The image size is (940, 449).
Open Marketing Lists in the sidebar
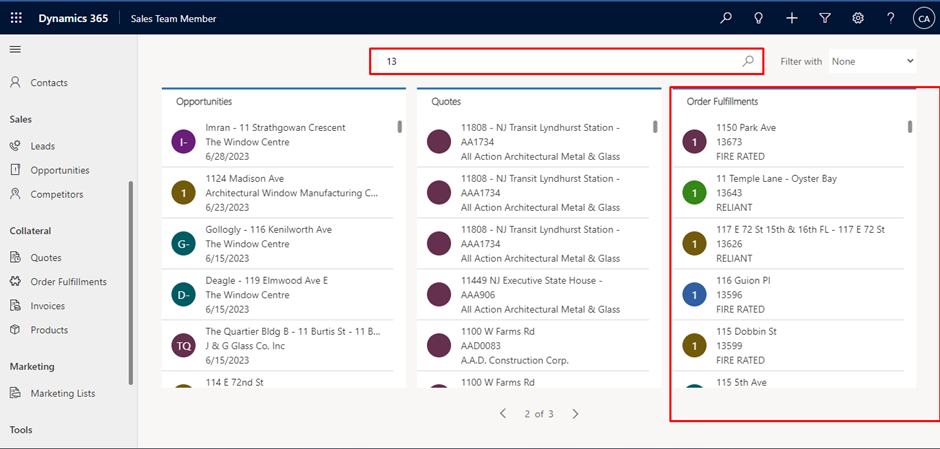coord(63,393)
